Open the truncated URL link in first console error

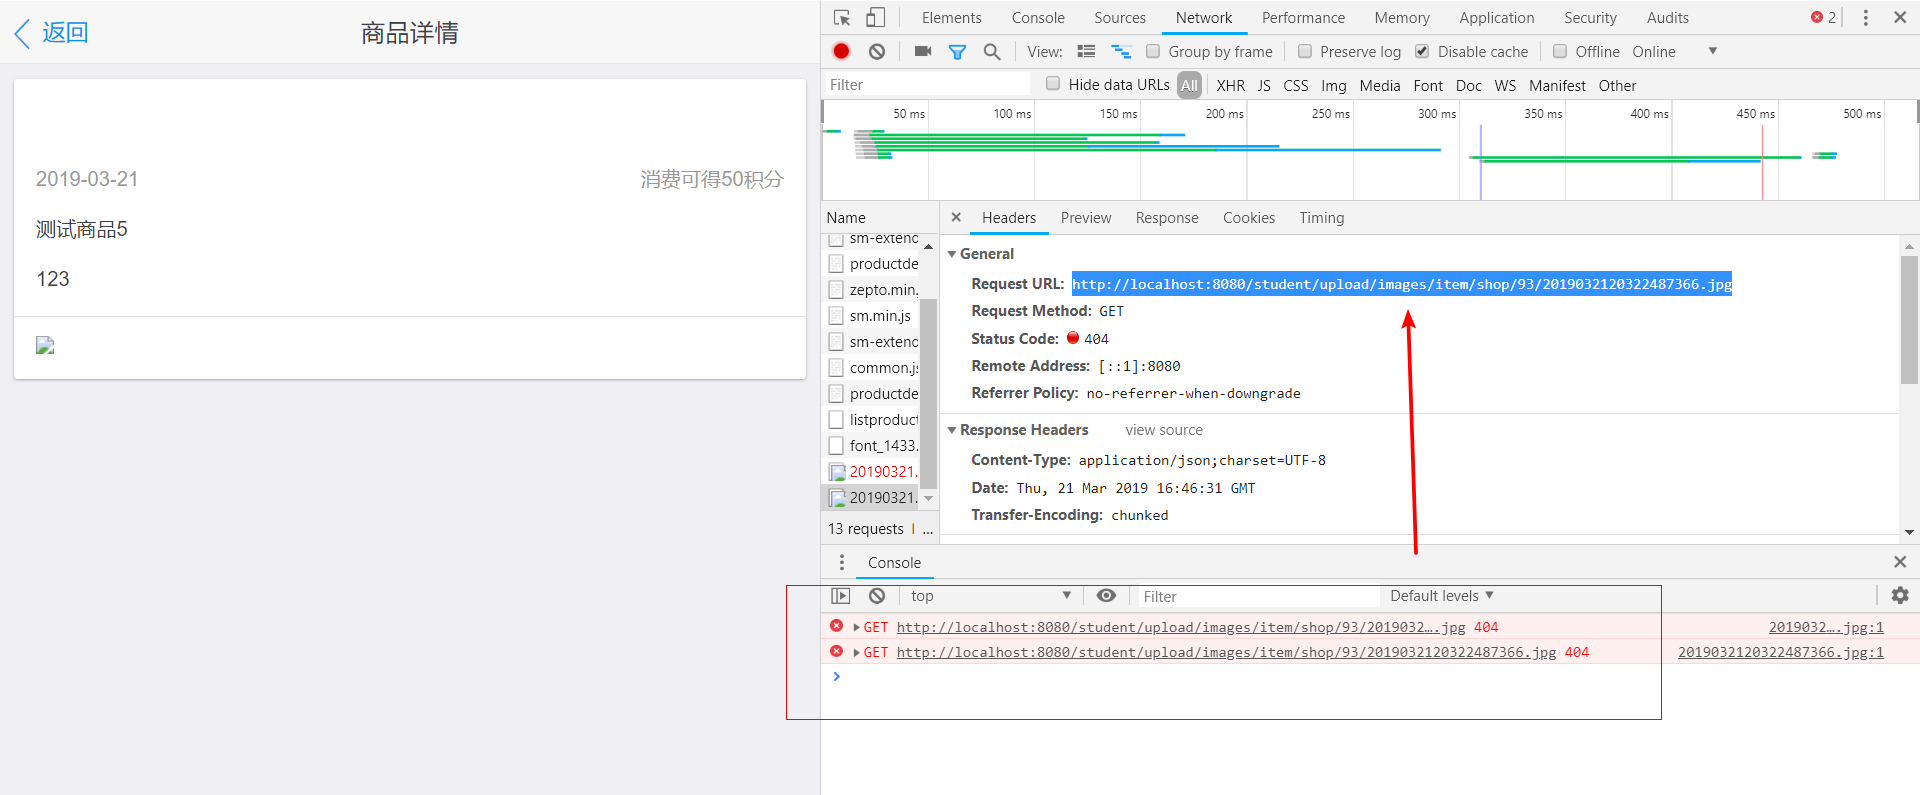[1181, 627]
